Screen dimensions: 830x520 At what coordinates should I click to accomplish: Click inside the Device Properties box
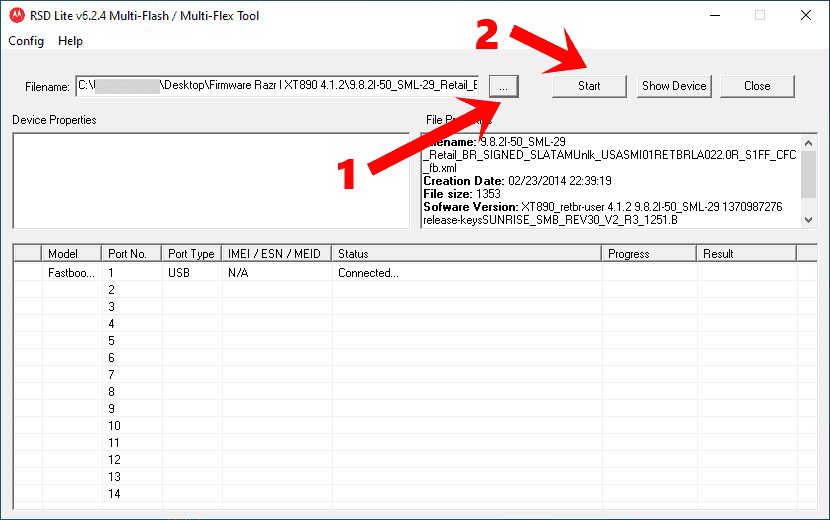pyautogui.click(x=211, y=181)
